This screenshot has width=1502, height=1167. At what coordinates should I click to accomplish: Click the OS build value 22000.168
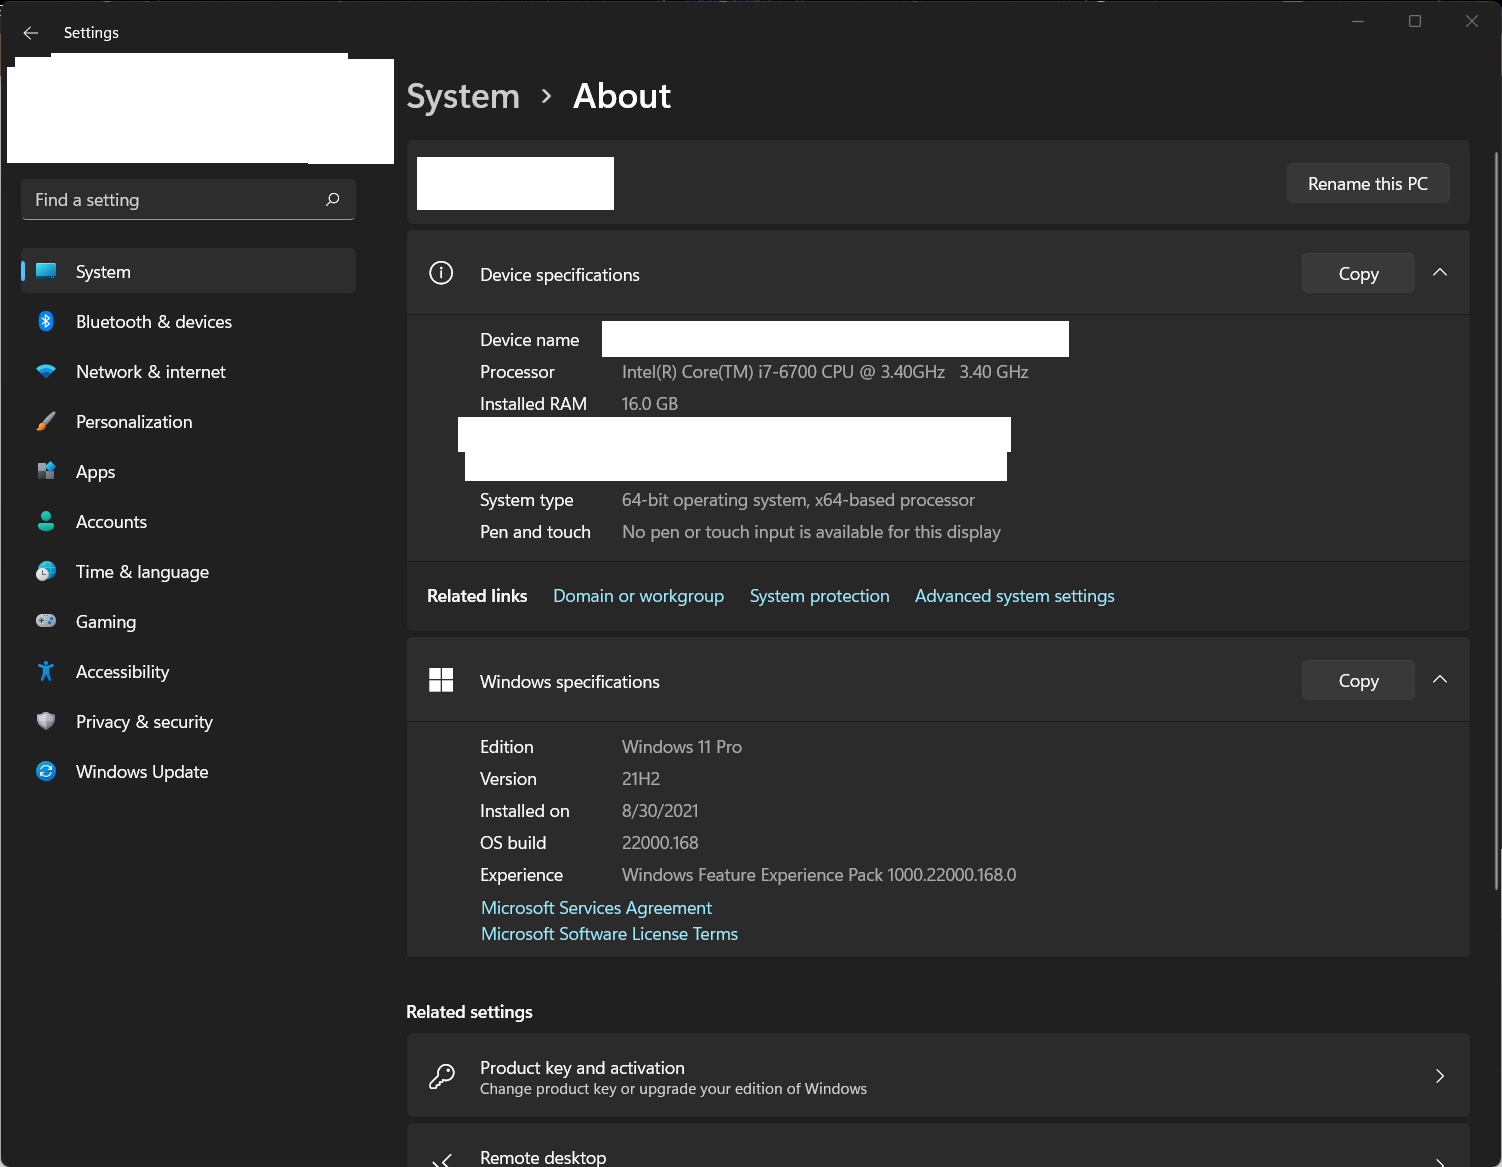pos(660,843)
